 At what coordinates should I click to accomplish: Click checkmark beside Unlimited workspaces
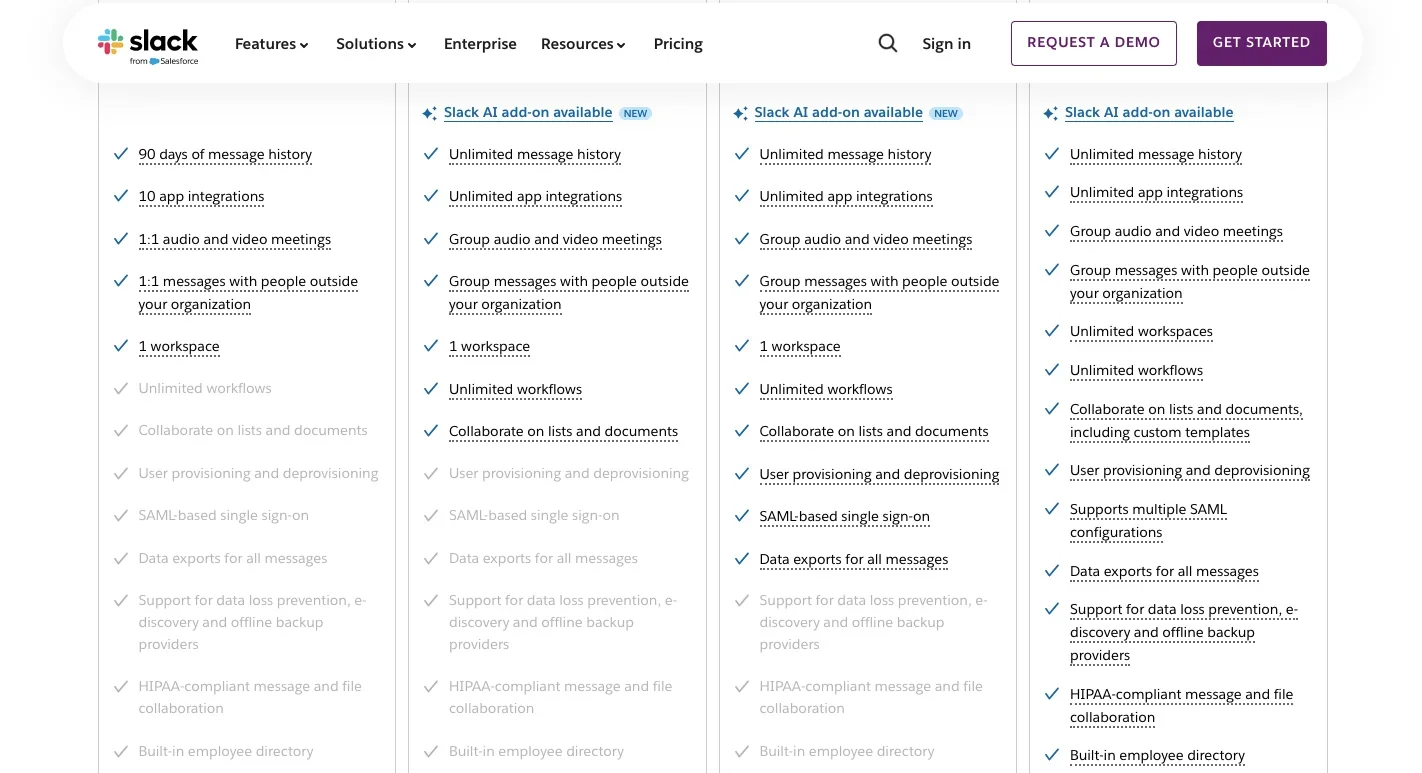point(1052,331)
